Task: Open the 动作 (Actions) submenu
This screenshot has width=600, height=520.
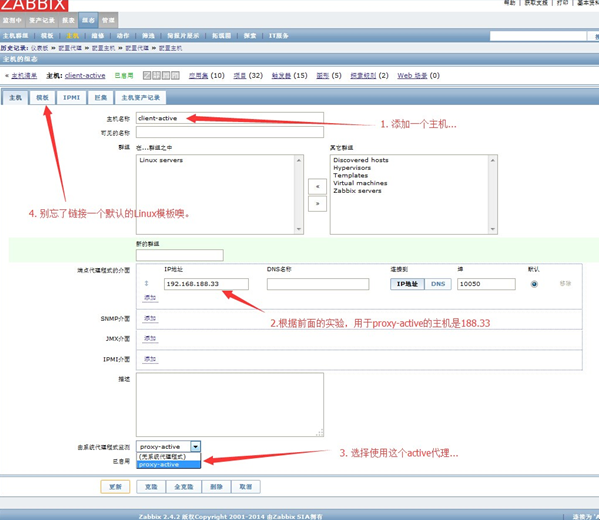Action: click(123, 36)
